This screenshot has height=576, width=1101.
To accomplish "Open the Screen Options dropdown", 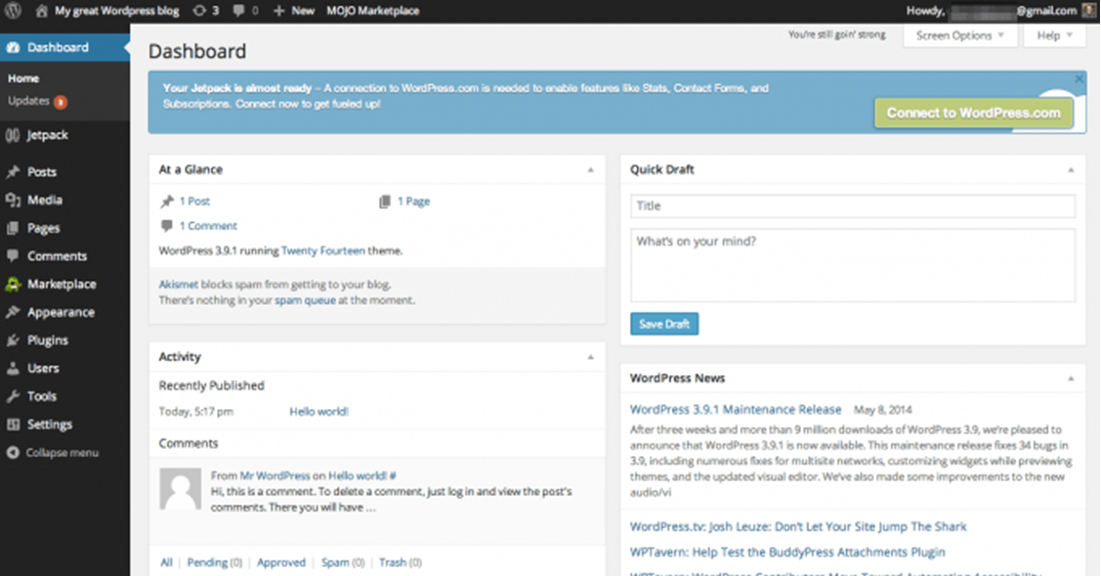I will (960, 35).
